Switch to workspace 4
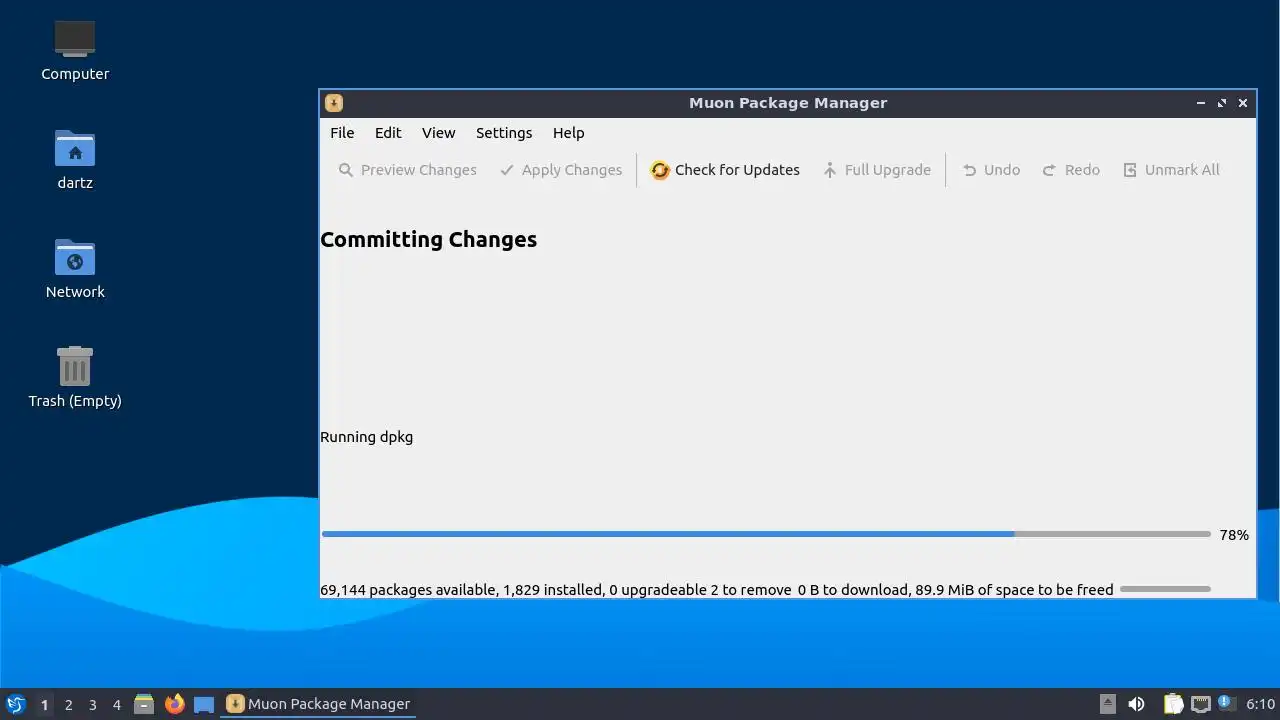The image size is (1280, 720). coord(116,704)
